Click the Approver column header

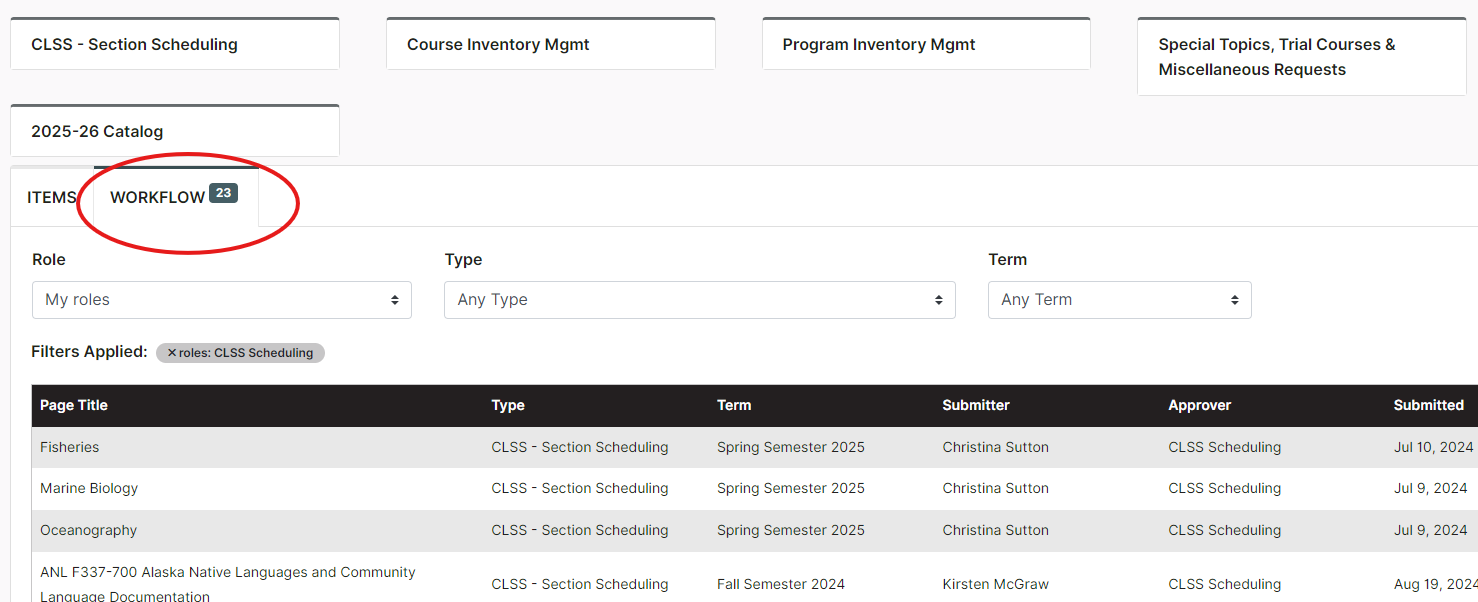1199,405
